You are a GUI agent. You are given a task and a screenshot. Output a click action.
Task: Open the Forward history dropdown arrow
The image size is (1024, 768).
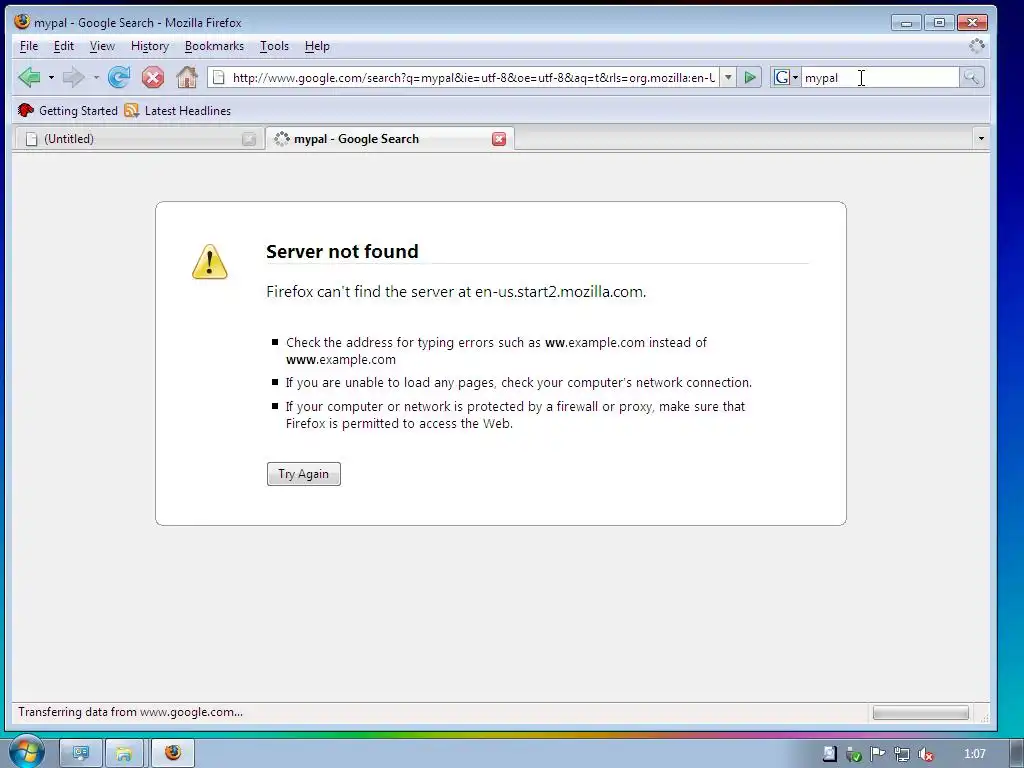pos(96,78)
